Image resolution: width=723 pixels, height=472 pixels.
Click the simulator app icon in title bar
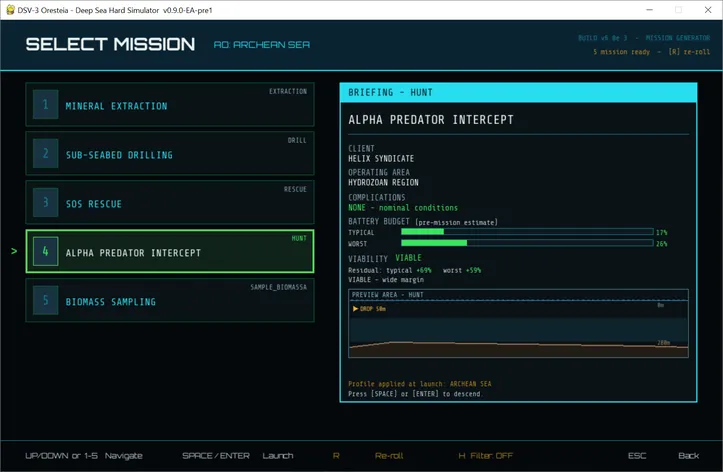[10, 10]
